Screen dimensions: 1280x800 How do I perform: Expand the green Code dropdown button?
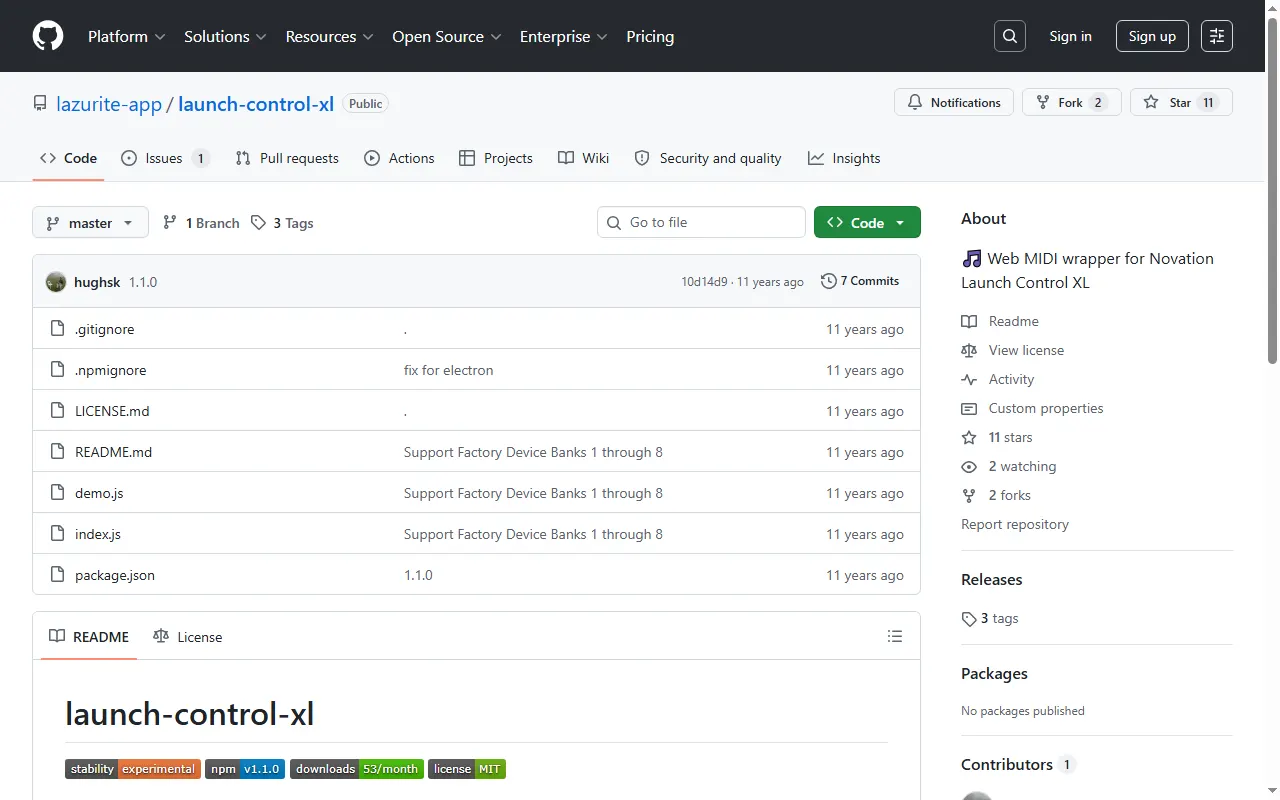pyautogui.click(x=867, y=222)
